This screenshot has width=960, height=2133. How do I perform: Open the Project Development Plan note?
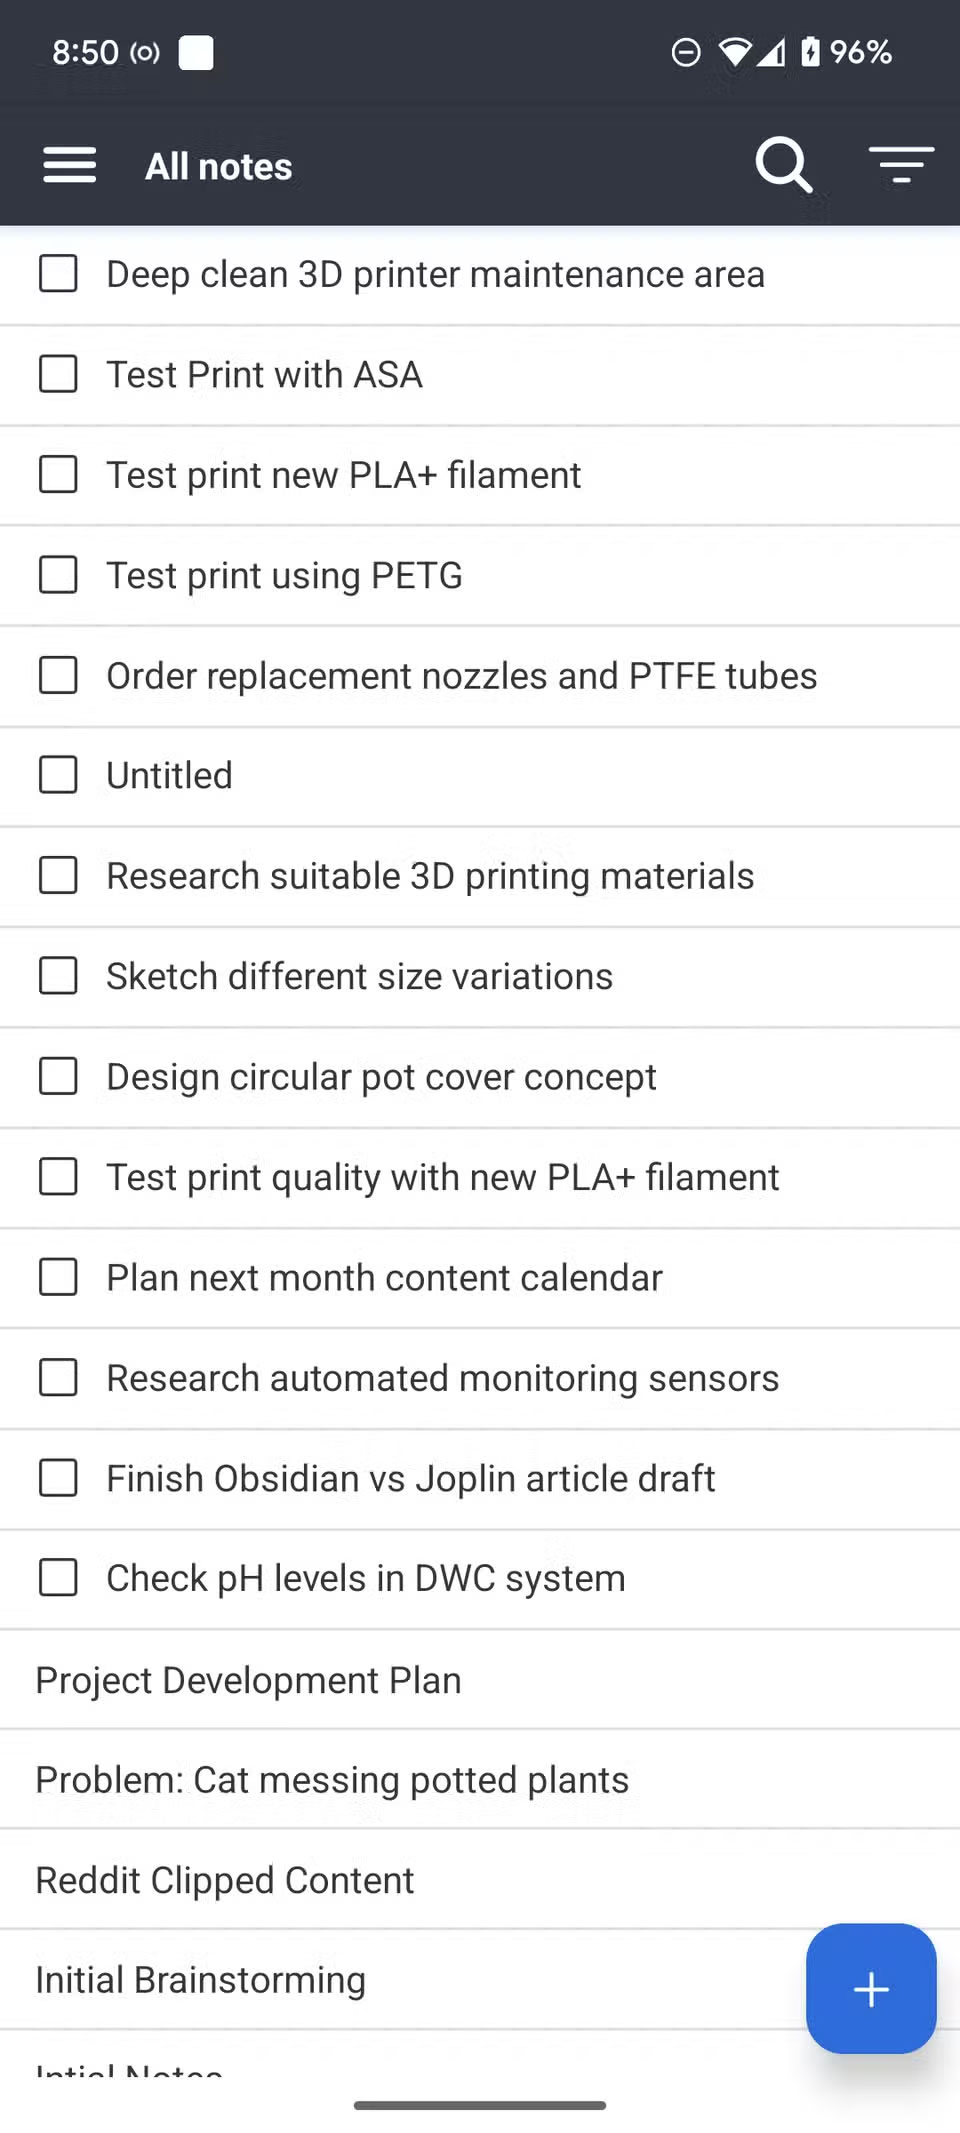pyautogui.click(x=249, y=1680)
